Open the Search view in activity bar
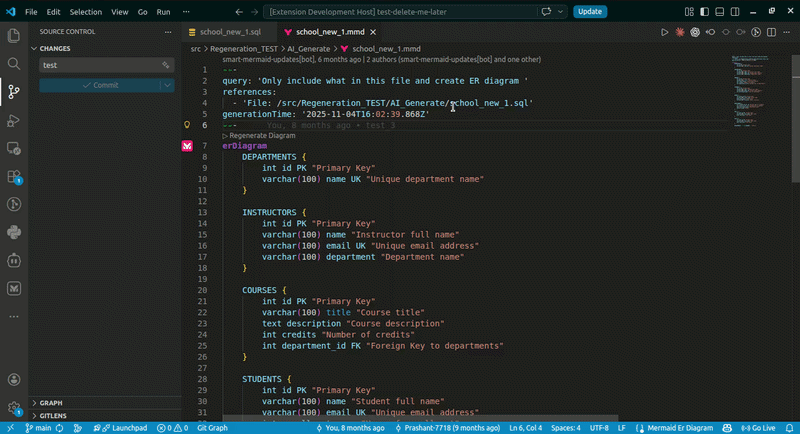Screen dimensions: 800x434 14,63
